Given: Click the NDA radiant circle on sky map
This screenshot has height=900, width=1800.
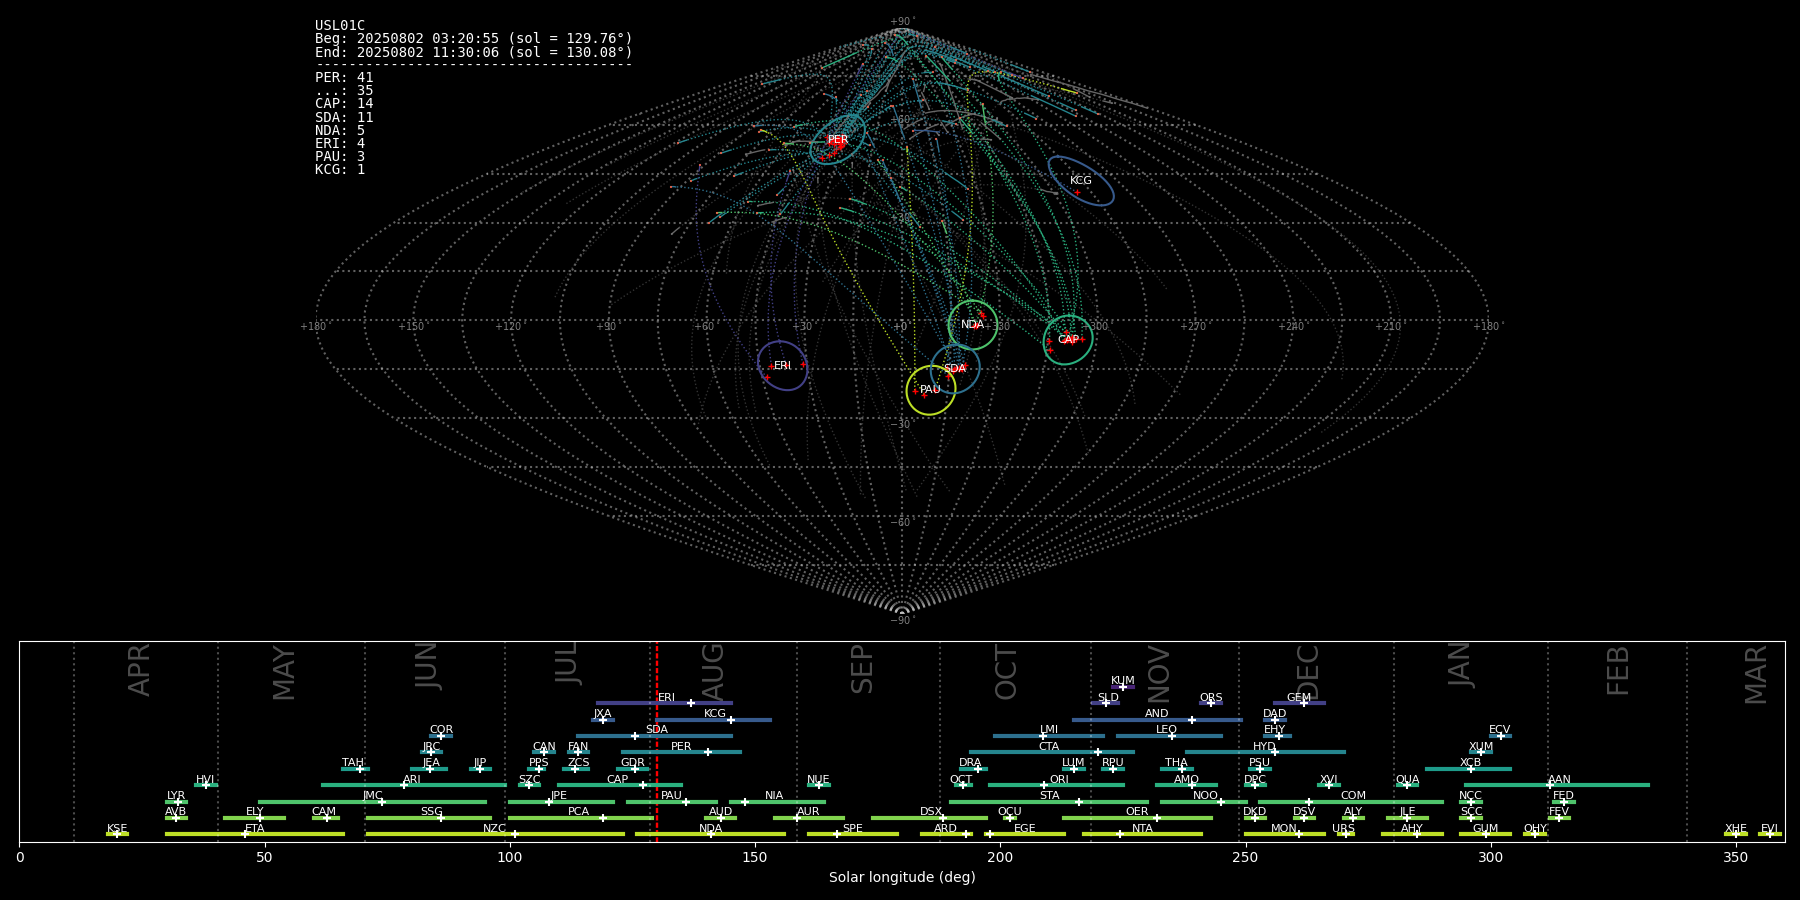Looking at the screenshot, I should tap(973, 325).
